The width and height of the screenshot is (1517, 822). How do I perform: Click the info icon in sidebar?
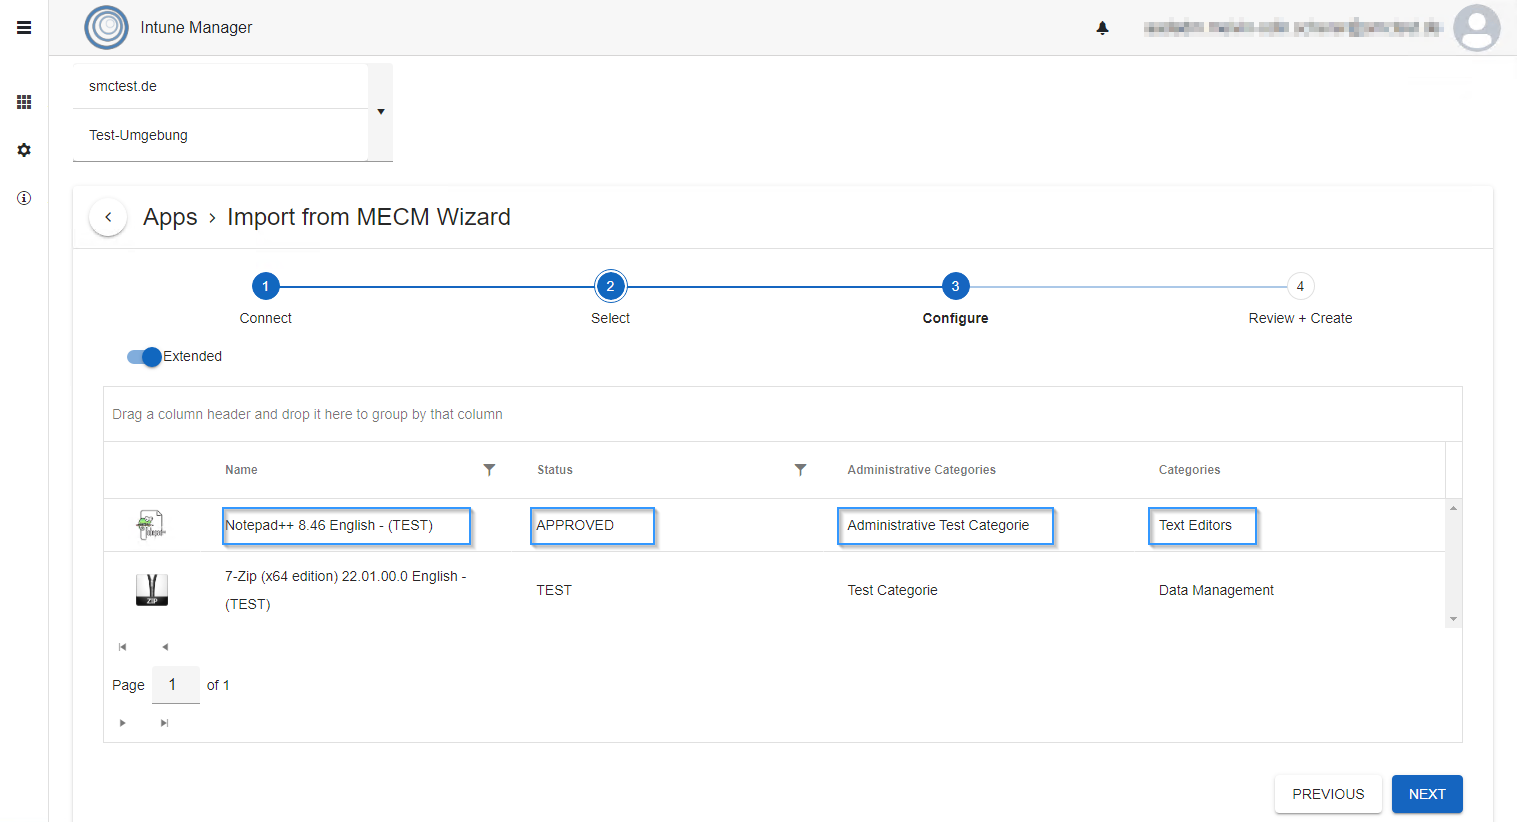tap(24, 198)
